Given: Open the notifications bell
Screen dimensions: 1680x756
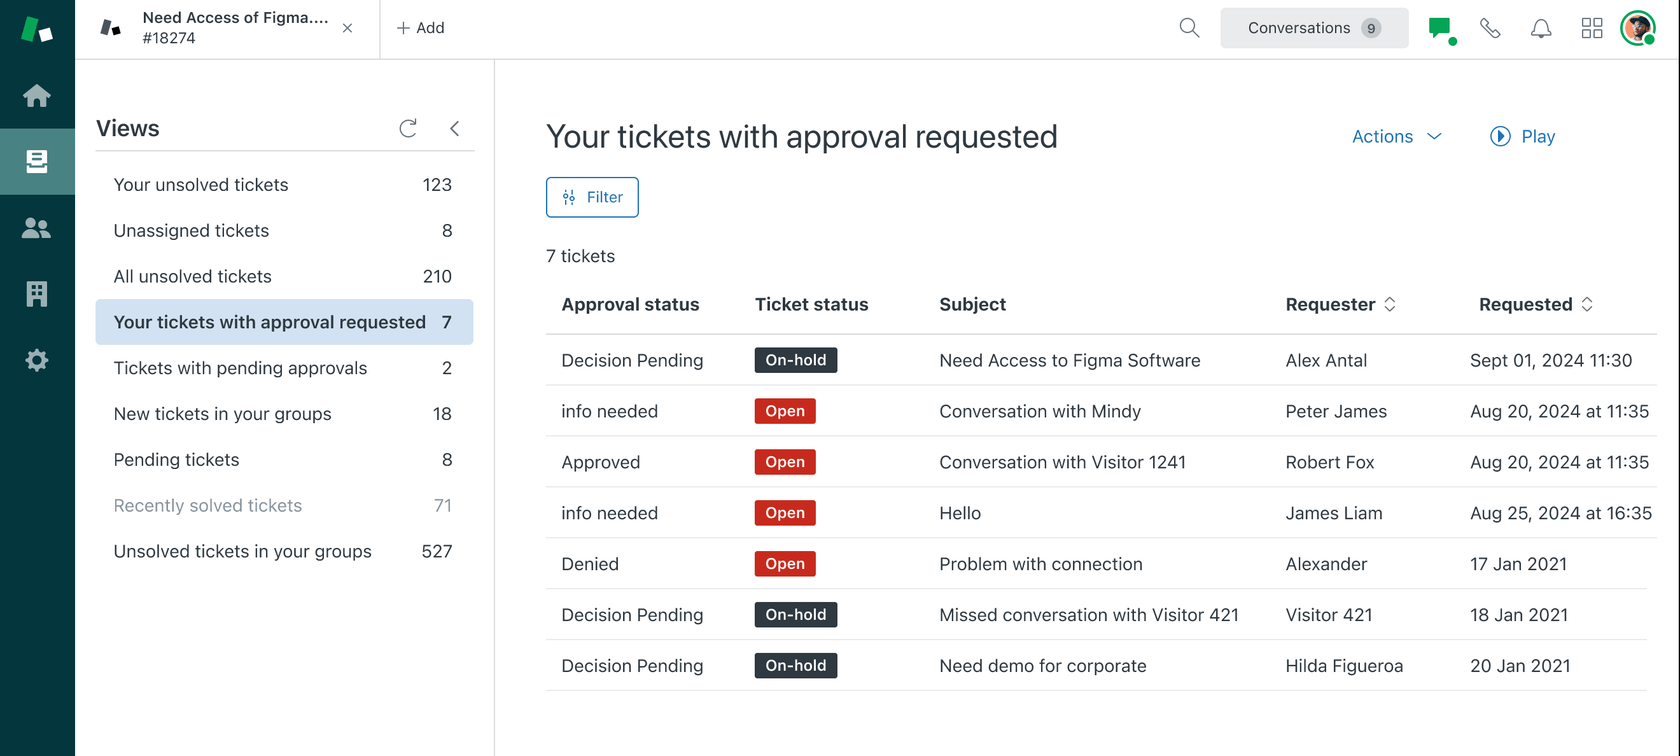Looking at the screenshot, I should point(1541,28).
